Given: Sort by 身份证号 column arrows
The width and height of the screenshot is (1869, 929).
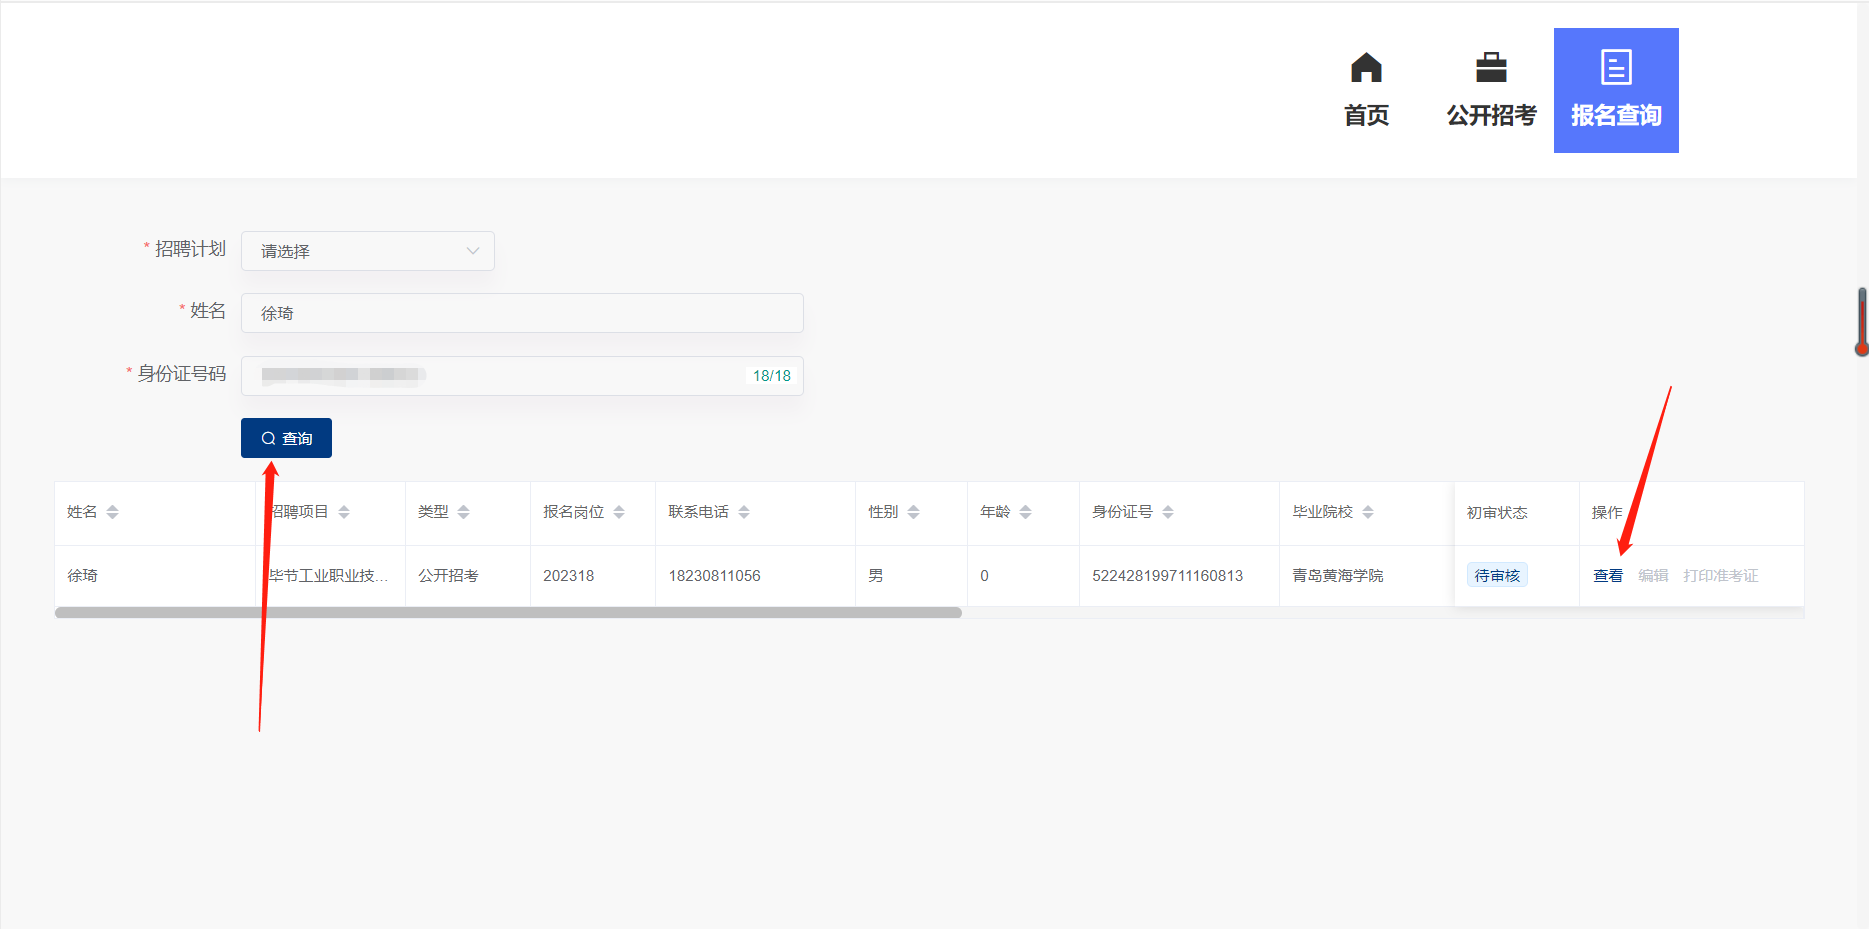Looking at the screenshot, I should (1168, 512).
